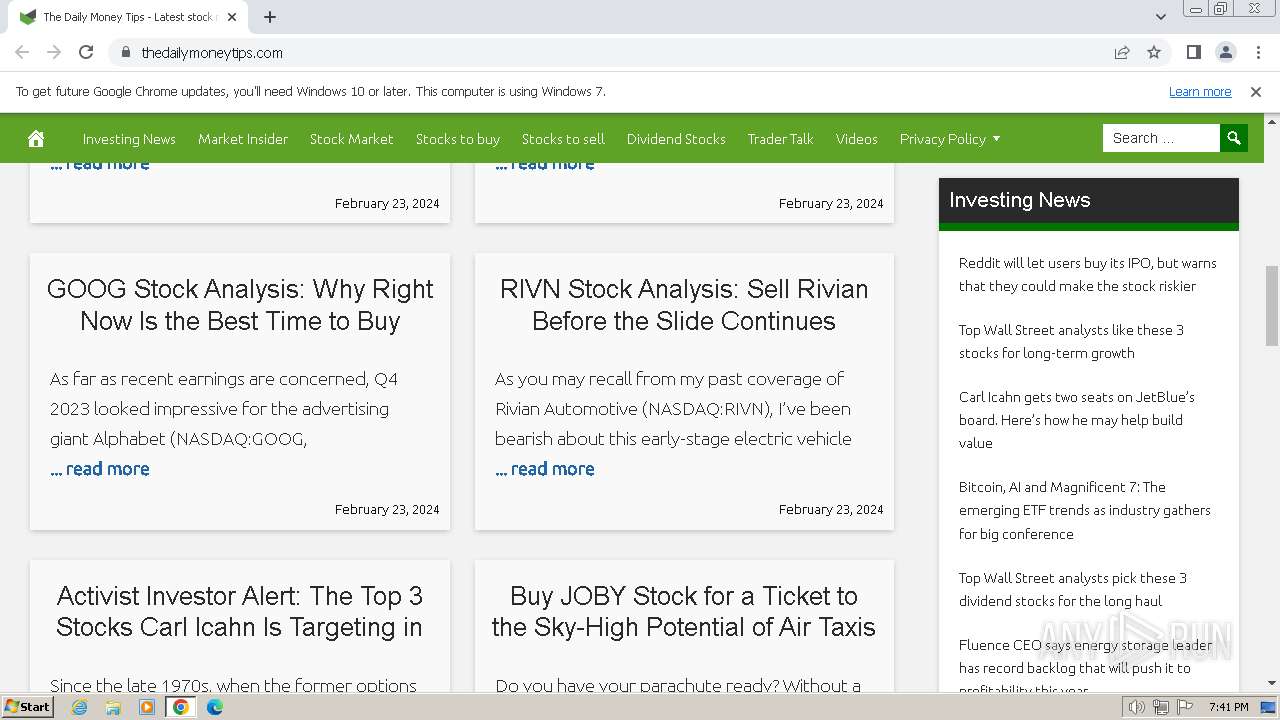Open the Chrome profile avatar icon
Viewport: 1280px width, 720px height.
click(x=1225, y=52)
